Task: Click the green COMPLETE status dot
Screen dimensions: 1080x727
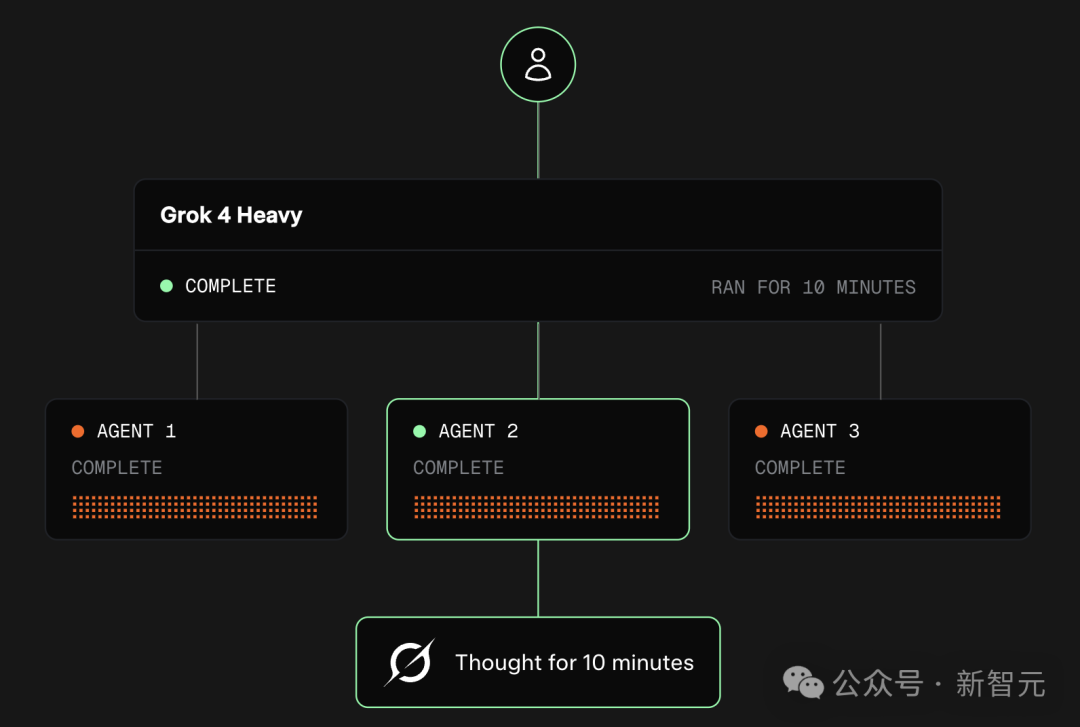Action: (x=167, y=286)
